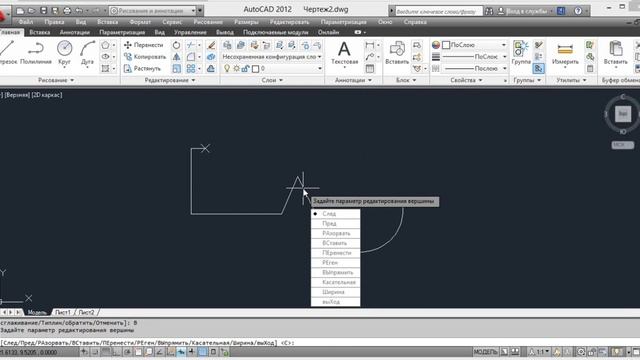The width and height of the screenshot is (640, 360).
Task: Toggle layer freeze sun icon
Action: [x=236, y=69]
